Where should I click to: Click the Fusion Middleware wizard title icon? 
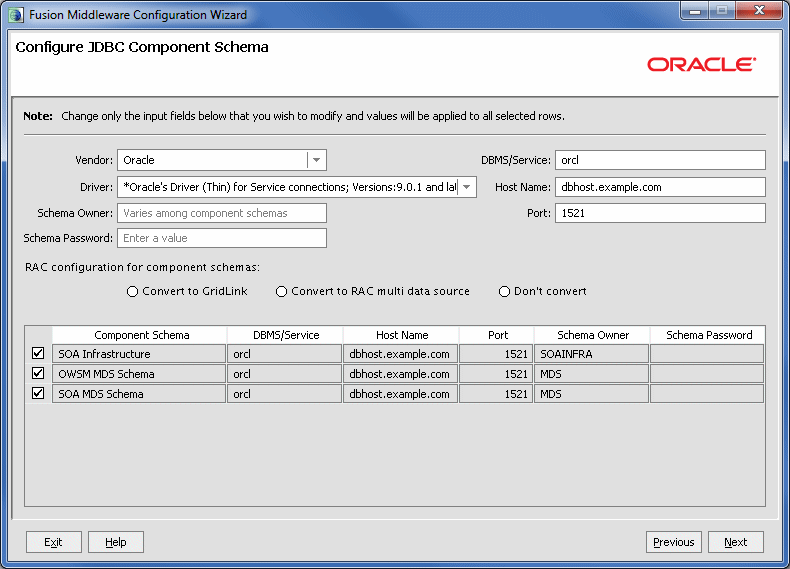click(x=16, y=15)
